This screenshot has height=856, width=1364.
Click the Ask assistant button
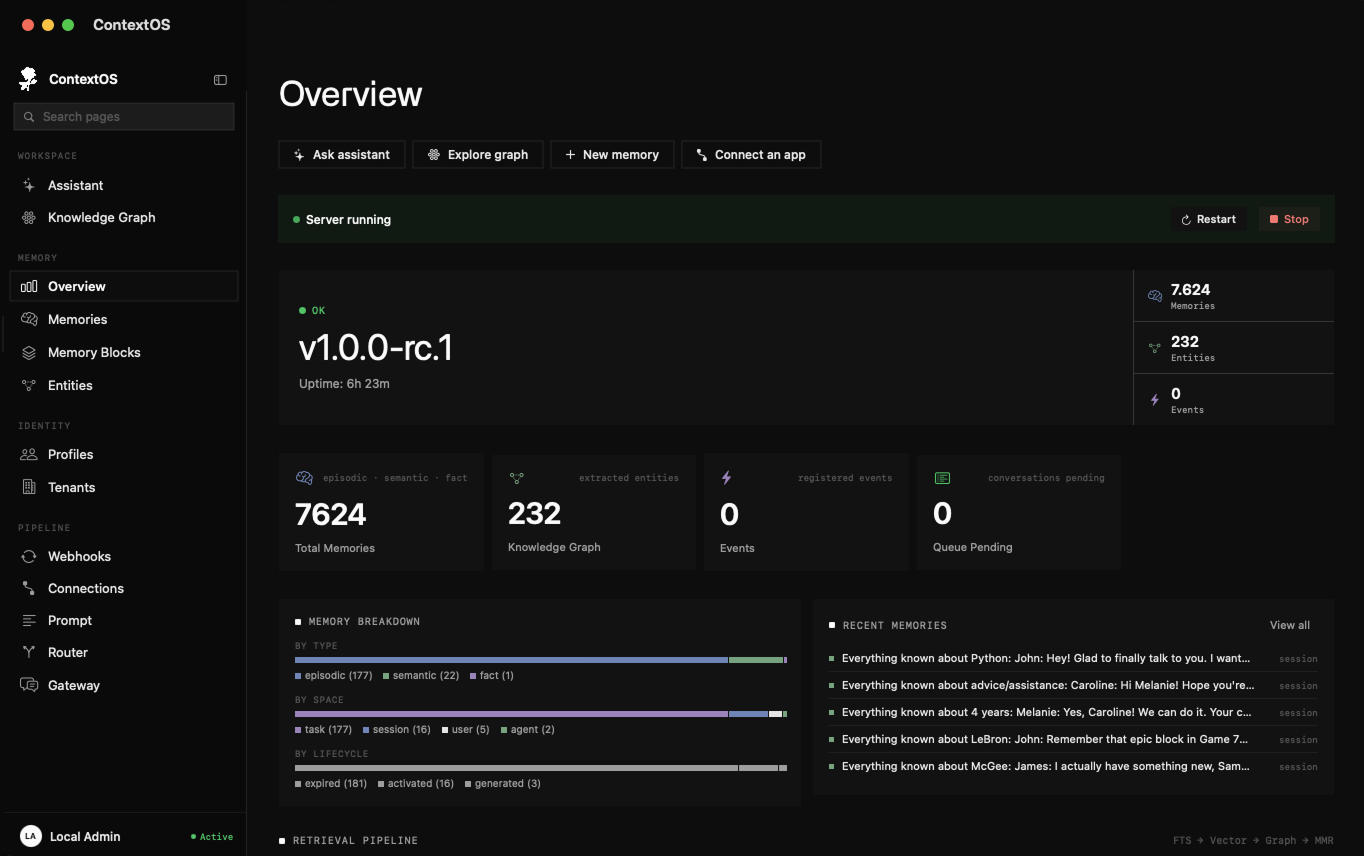click(342, 155)
